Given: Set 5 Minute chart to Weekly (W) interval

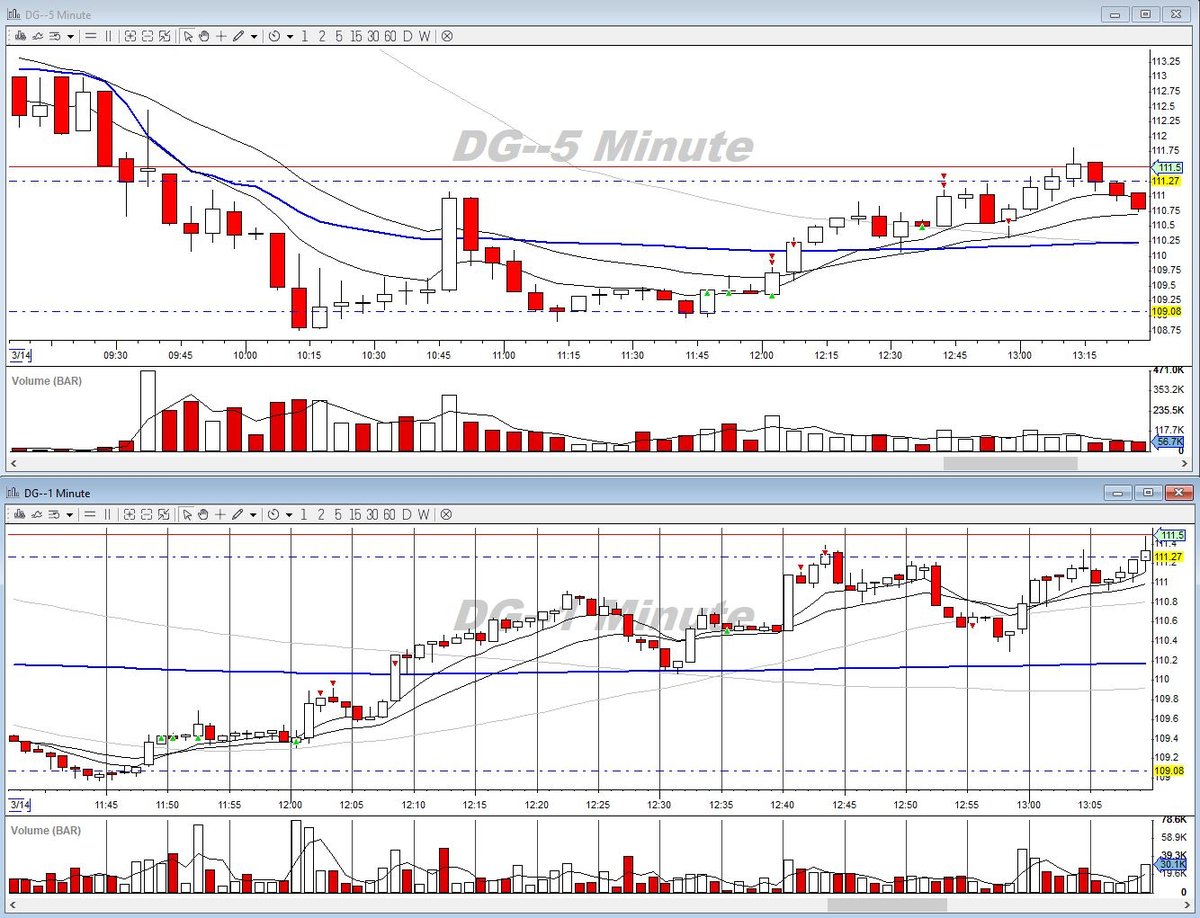Looking at the screenshot, I should click(425, 36).
